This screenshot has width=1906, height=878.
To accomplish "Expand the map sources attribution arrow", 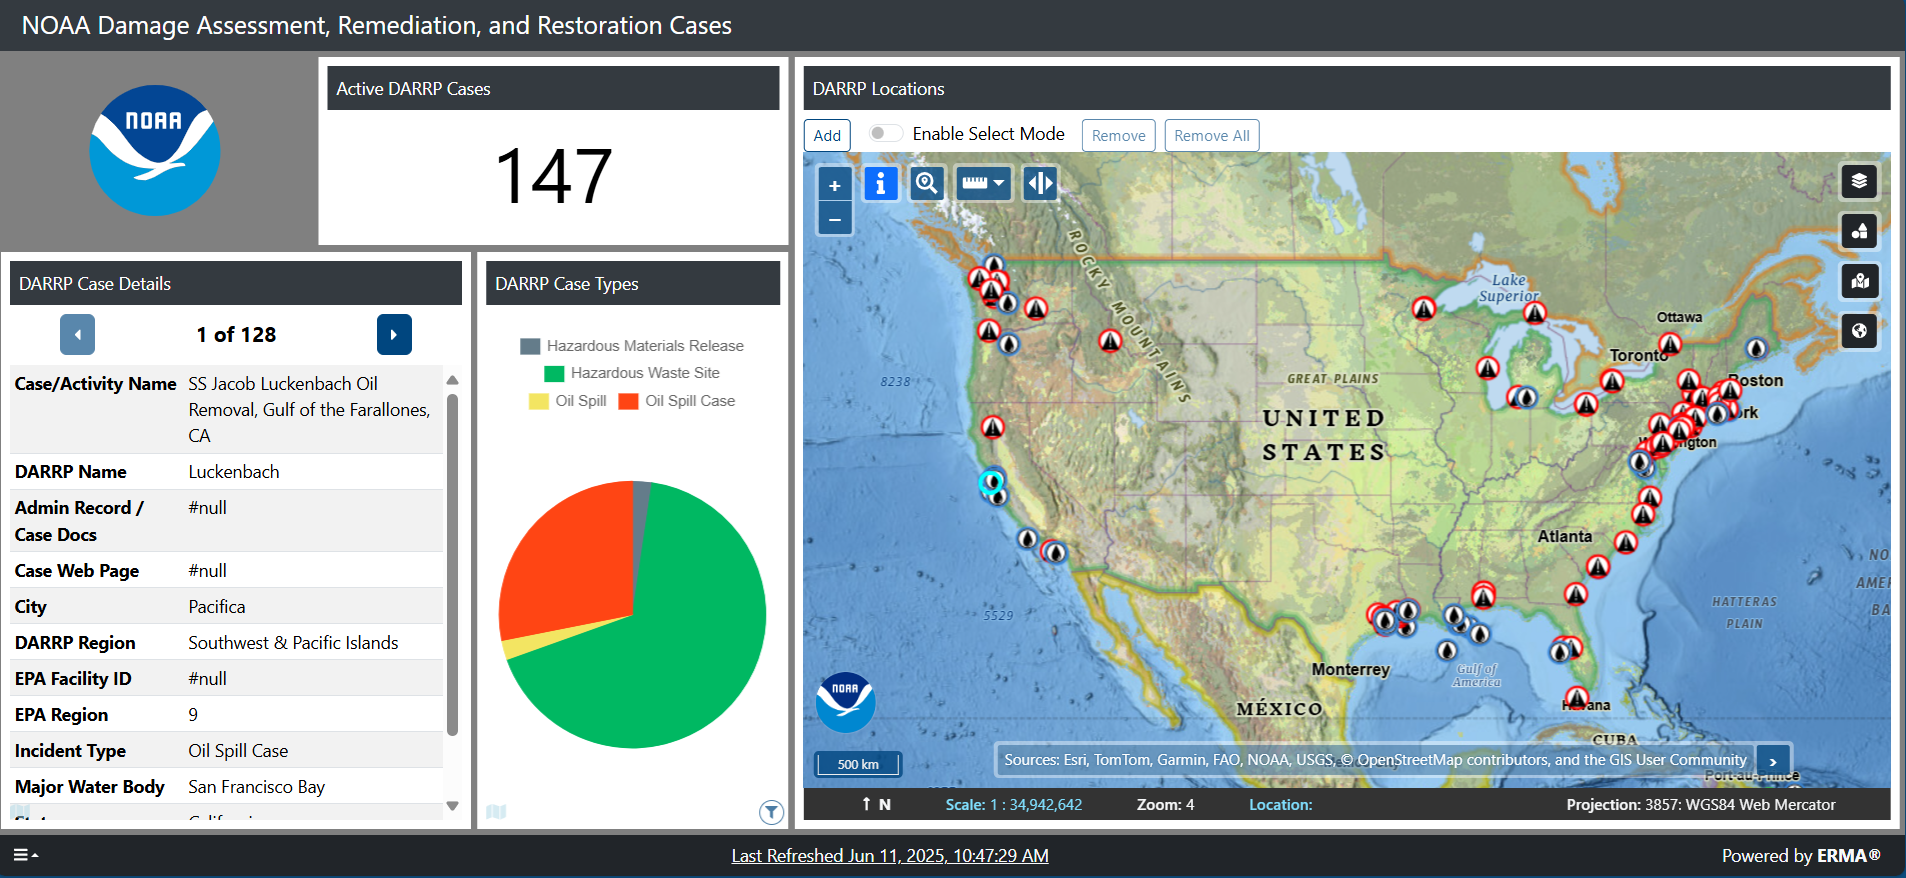I will pos(1773,761).
